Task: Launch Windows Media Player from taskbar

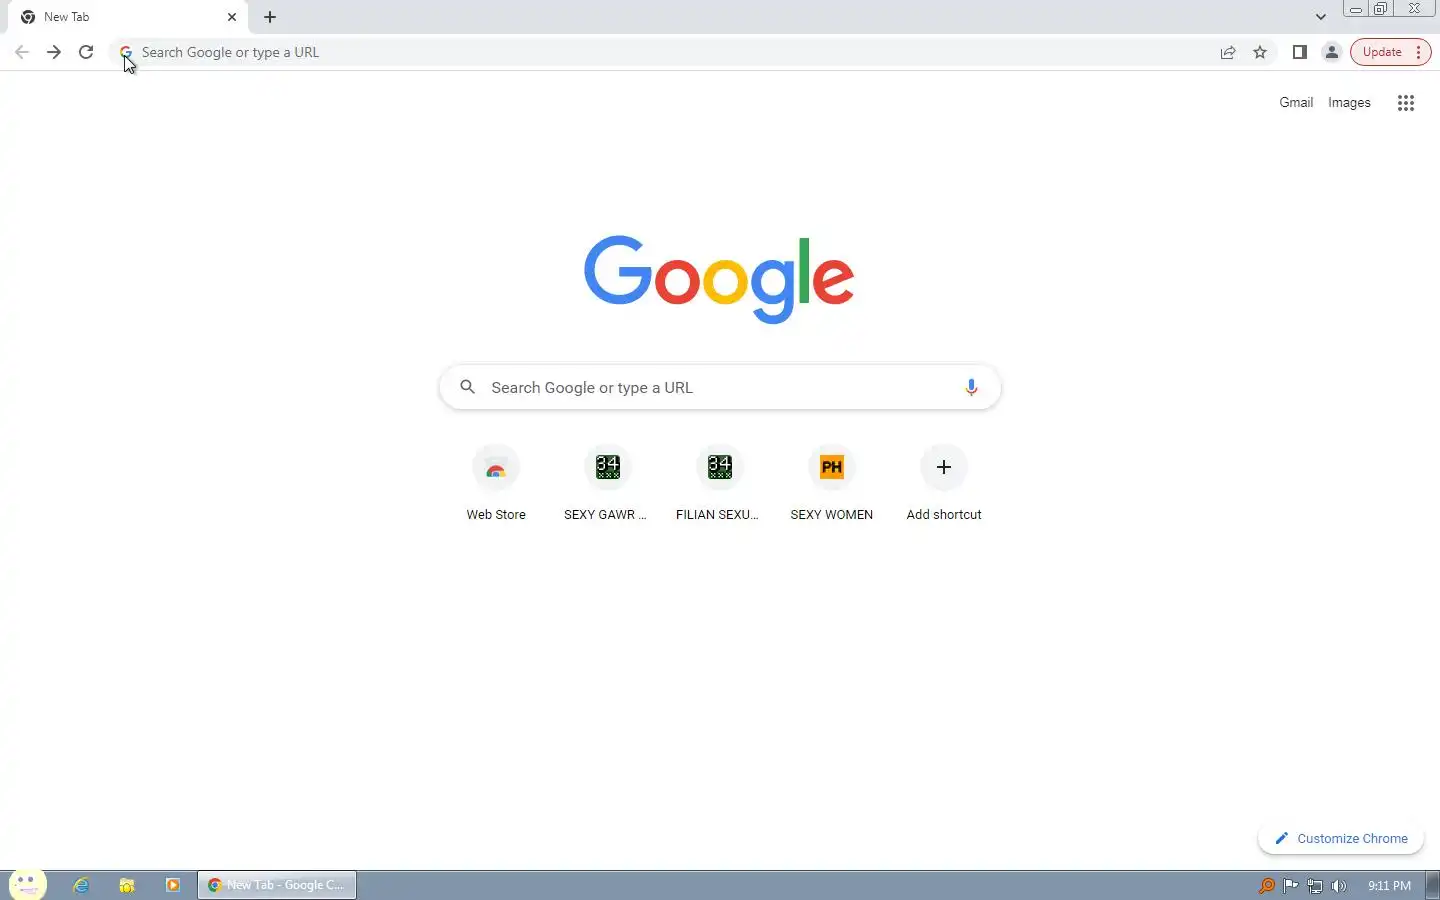Action: coord(173,885)
